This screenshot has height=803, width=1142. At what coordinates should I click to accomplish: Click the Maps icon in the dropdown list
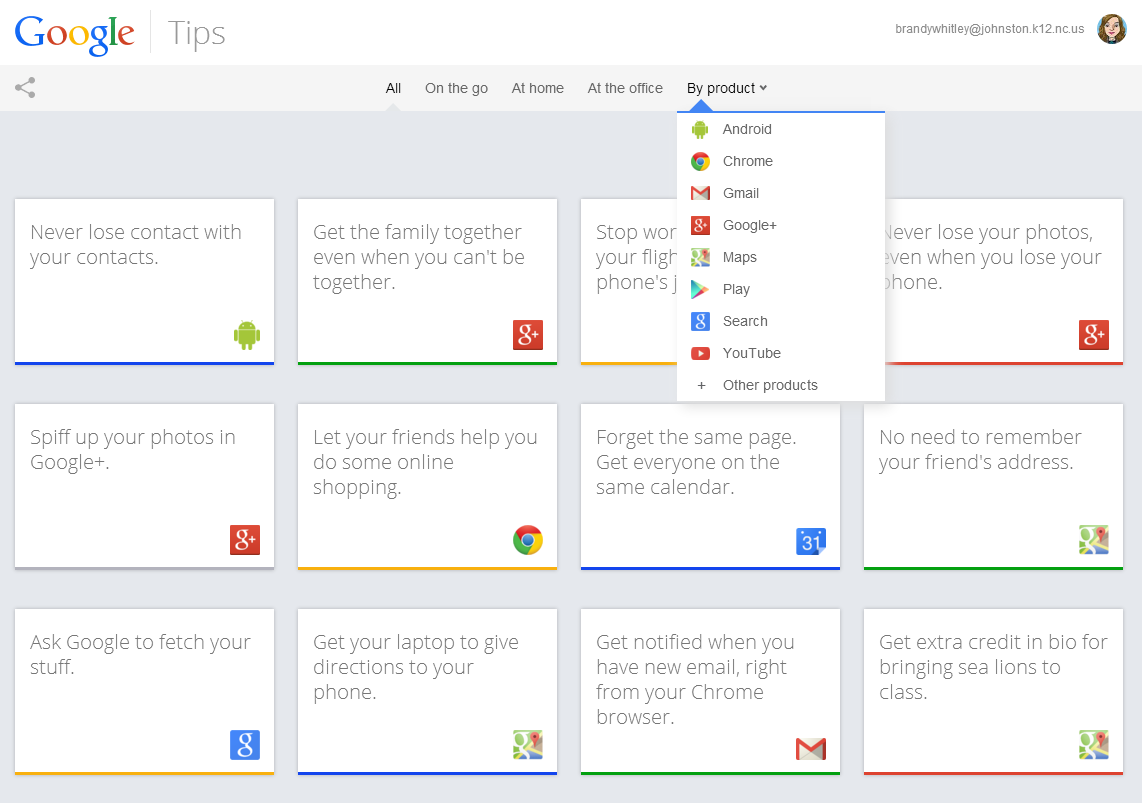pos(700,258)
